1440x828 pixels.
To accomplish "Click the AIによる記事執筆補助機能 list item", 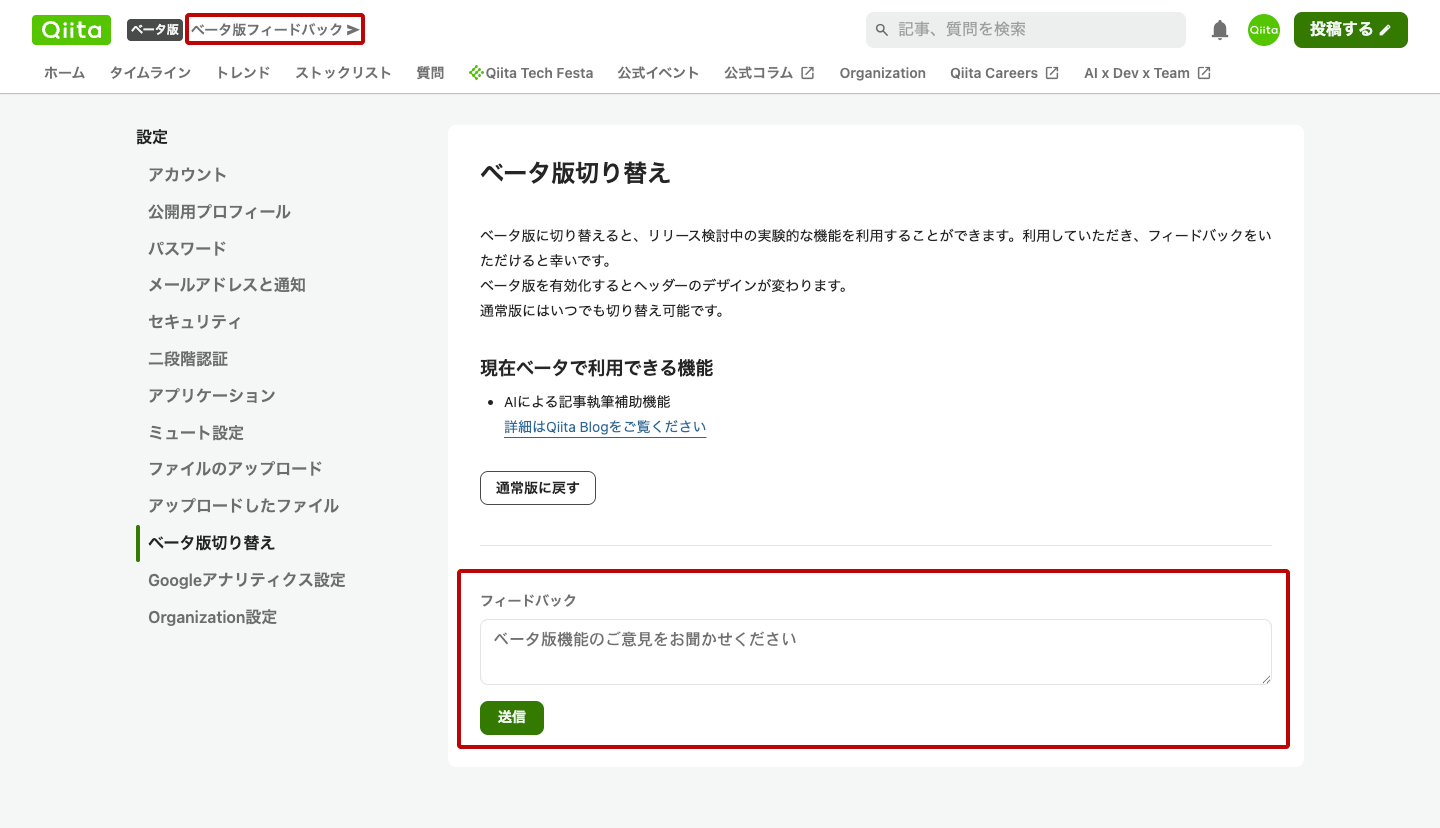I will 587,402.
